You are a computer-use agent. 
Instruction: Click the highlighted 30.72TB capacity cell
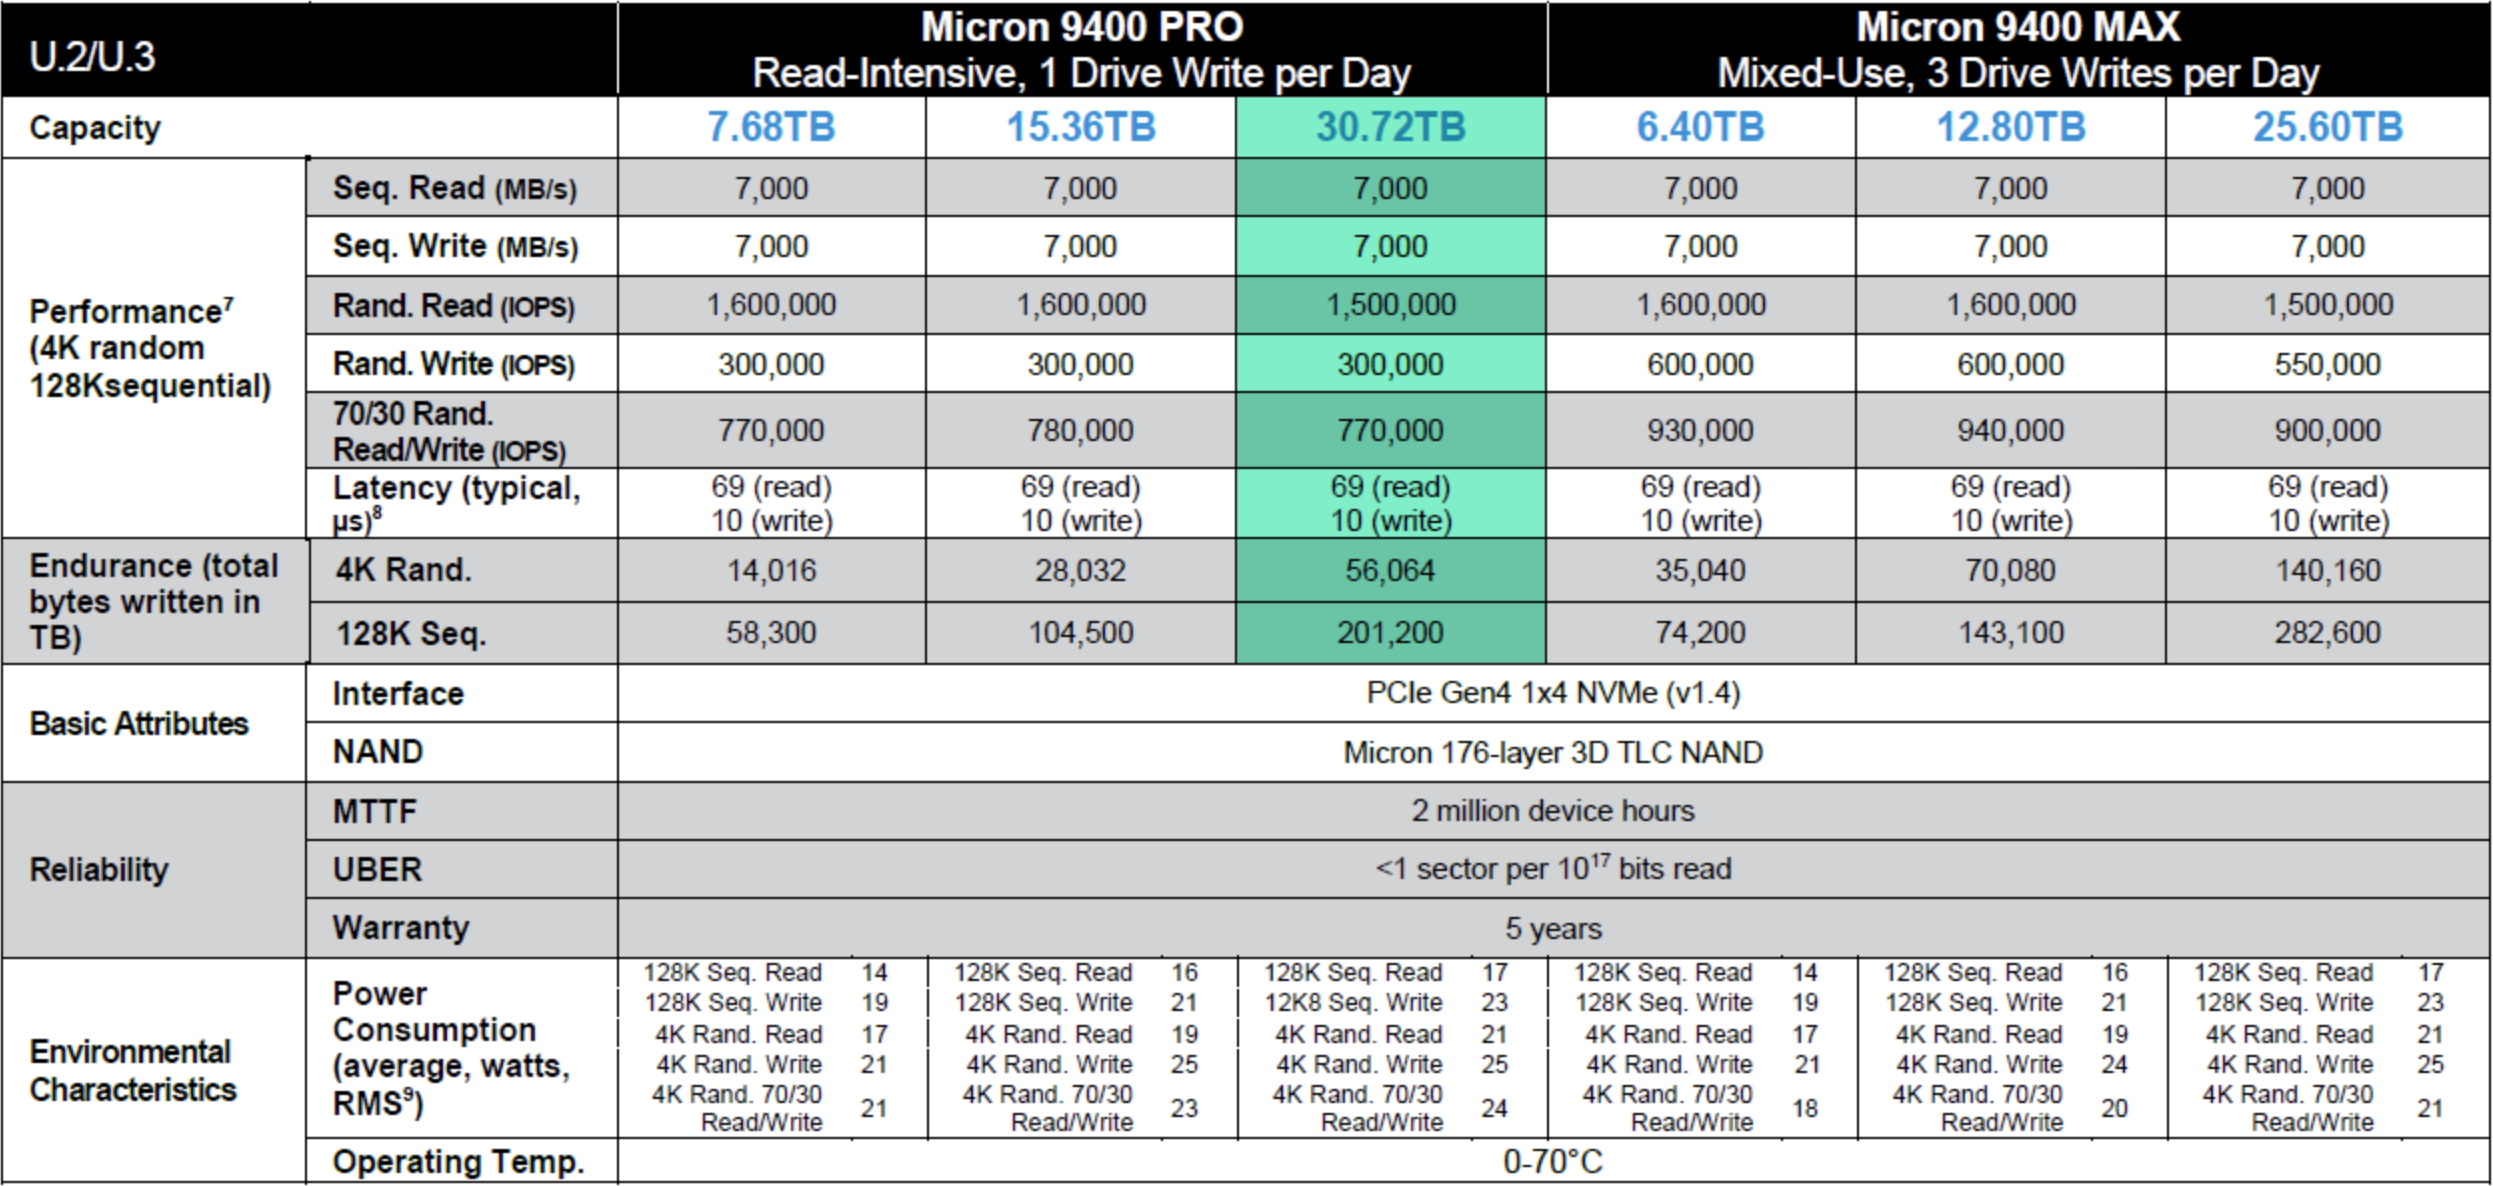tap(1390, 127)
